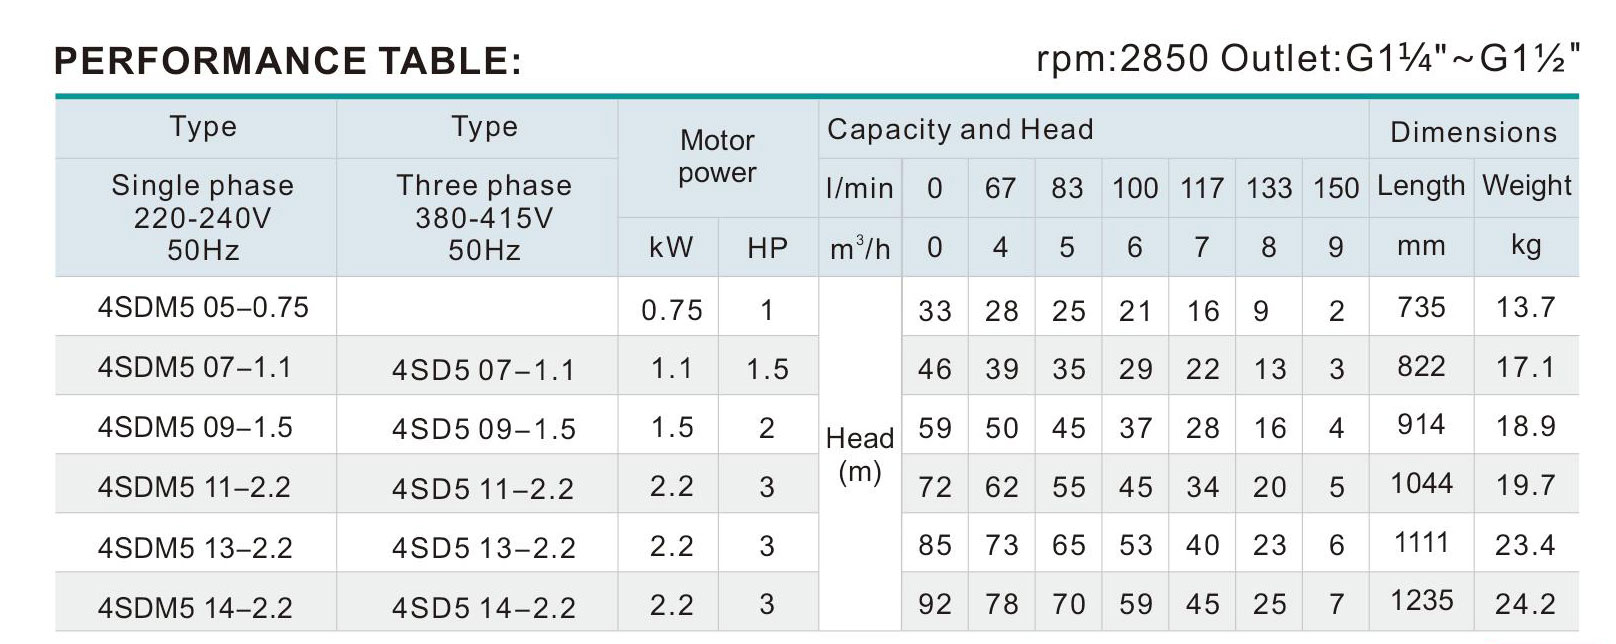The image size is (1616, 644).
Task: Select the 4SDM5 05–0.75 model cell
Action: tap(203, 307)
